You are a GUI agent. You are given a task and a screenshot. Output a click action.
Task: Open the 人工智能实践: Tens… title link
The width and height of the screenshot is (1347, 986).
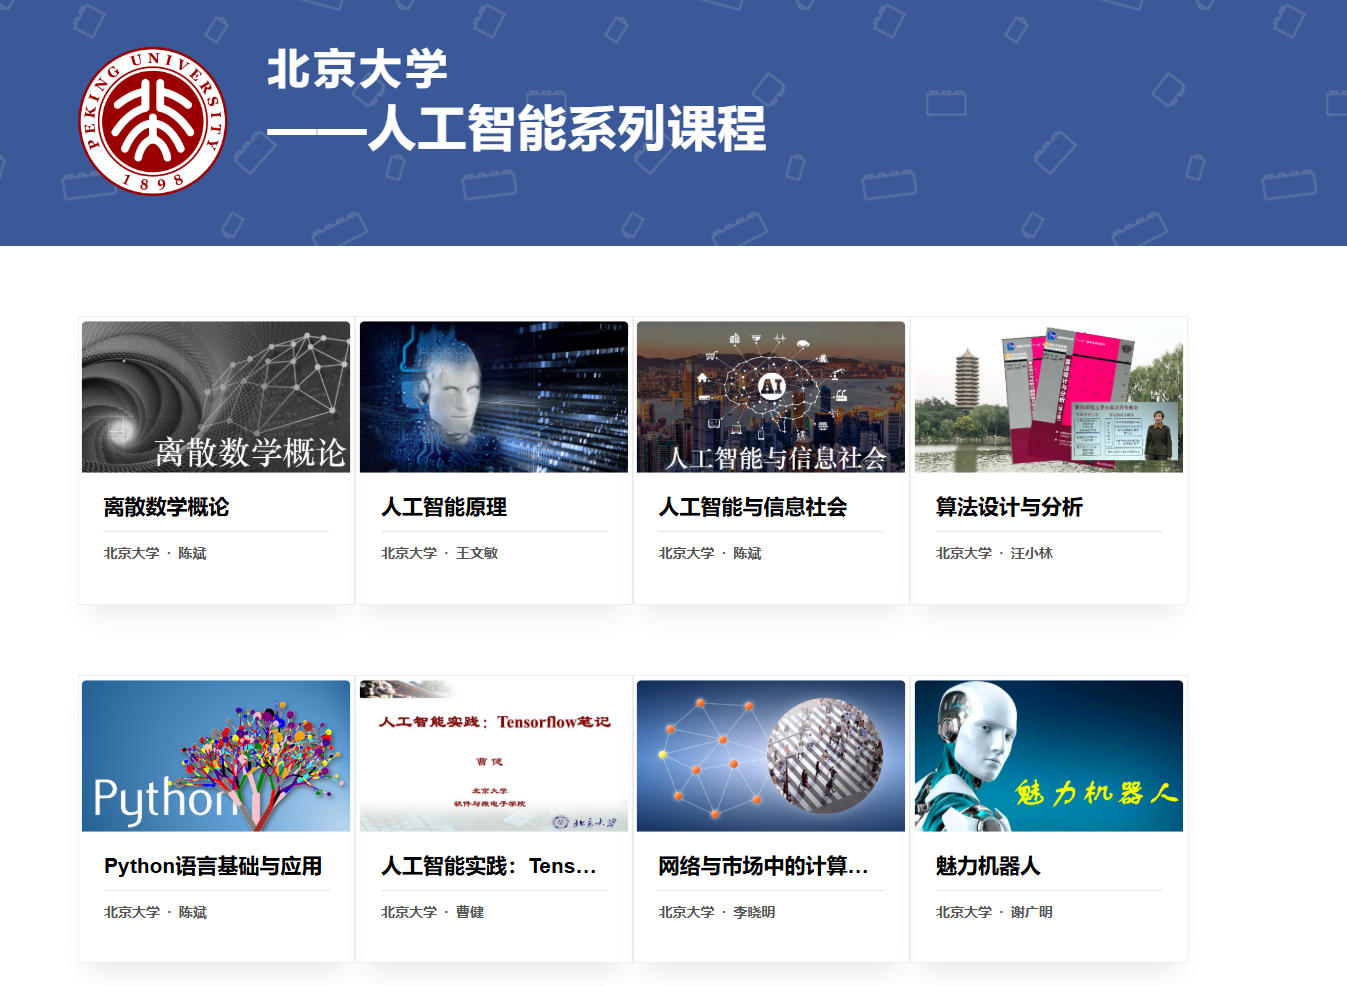(489, 866)
